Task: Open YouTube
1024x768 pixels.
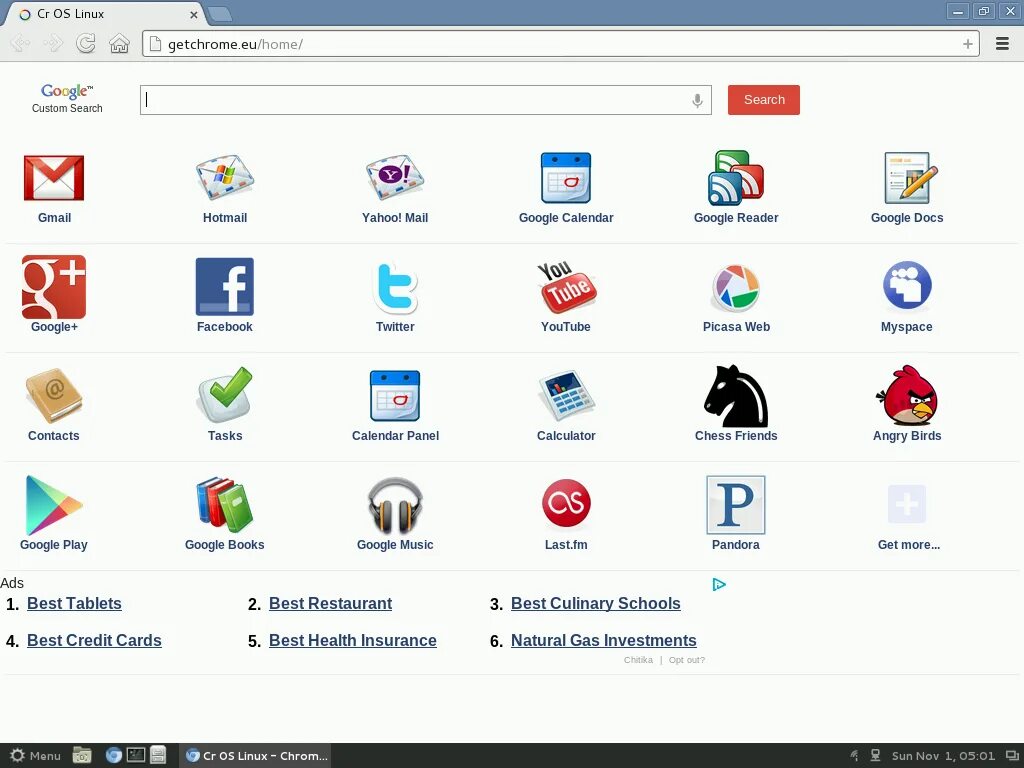Action: 566,290
